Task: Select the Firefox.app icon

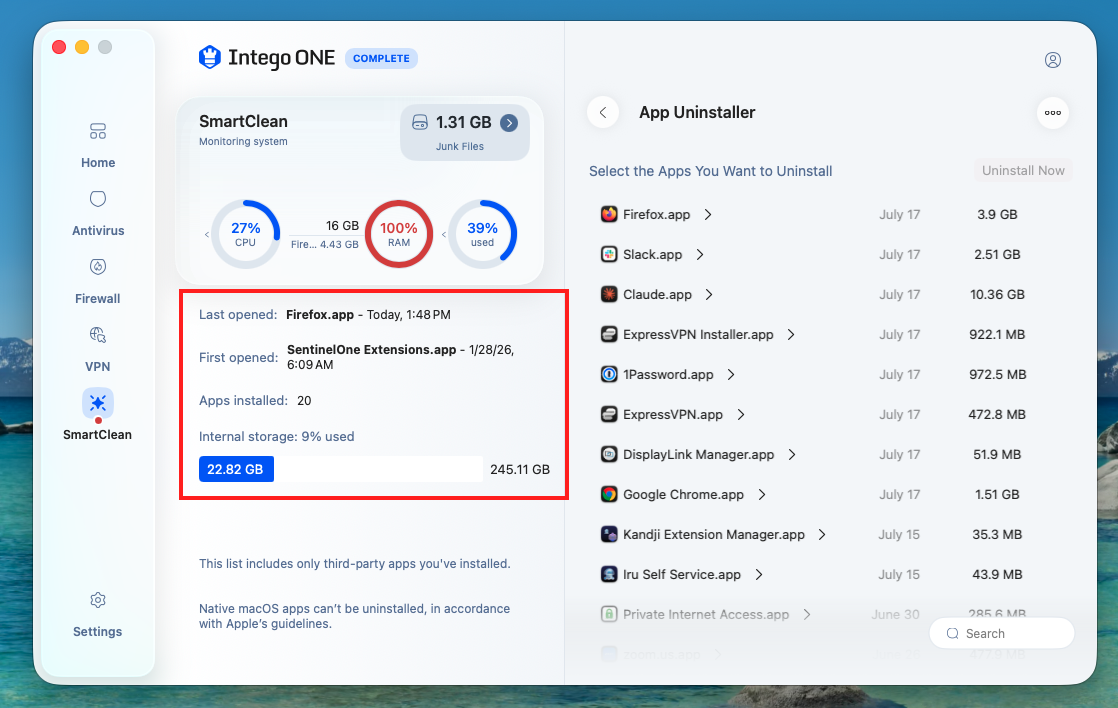Action: (609, 215)
